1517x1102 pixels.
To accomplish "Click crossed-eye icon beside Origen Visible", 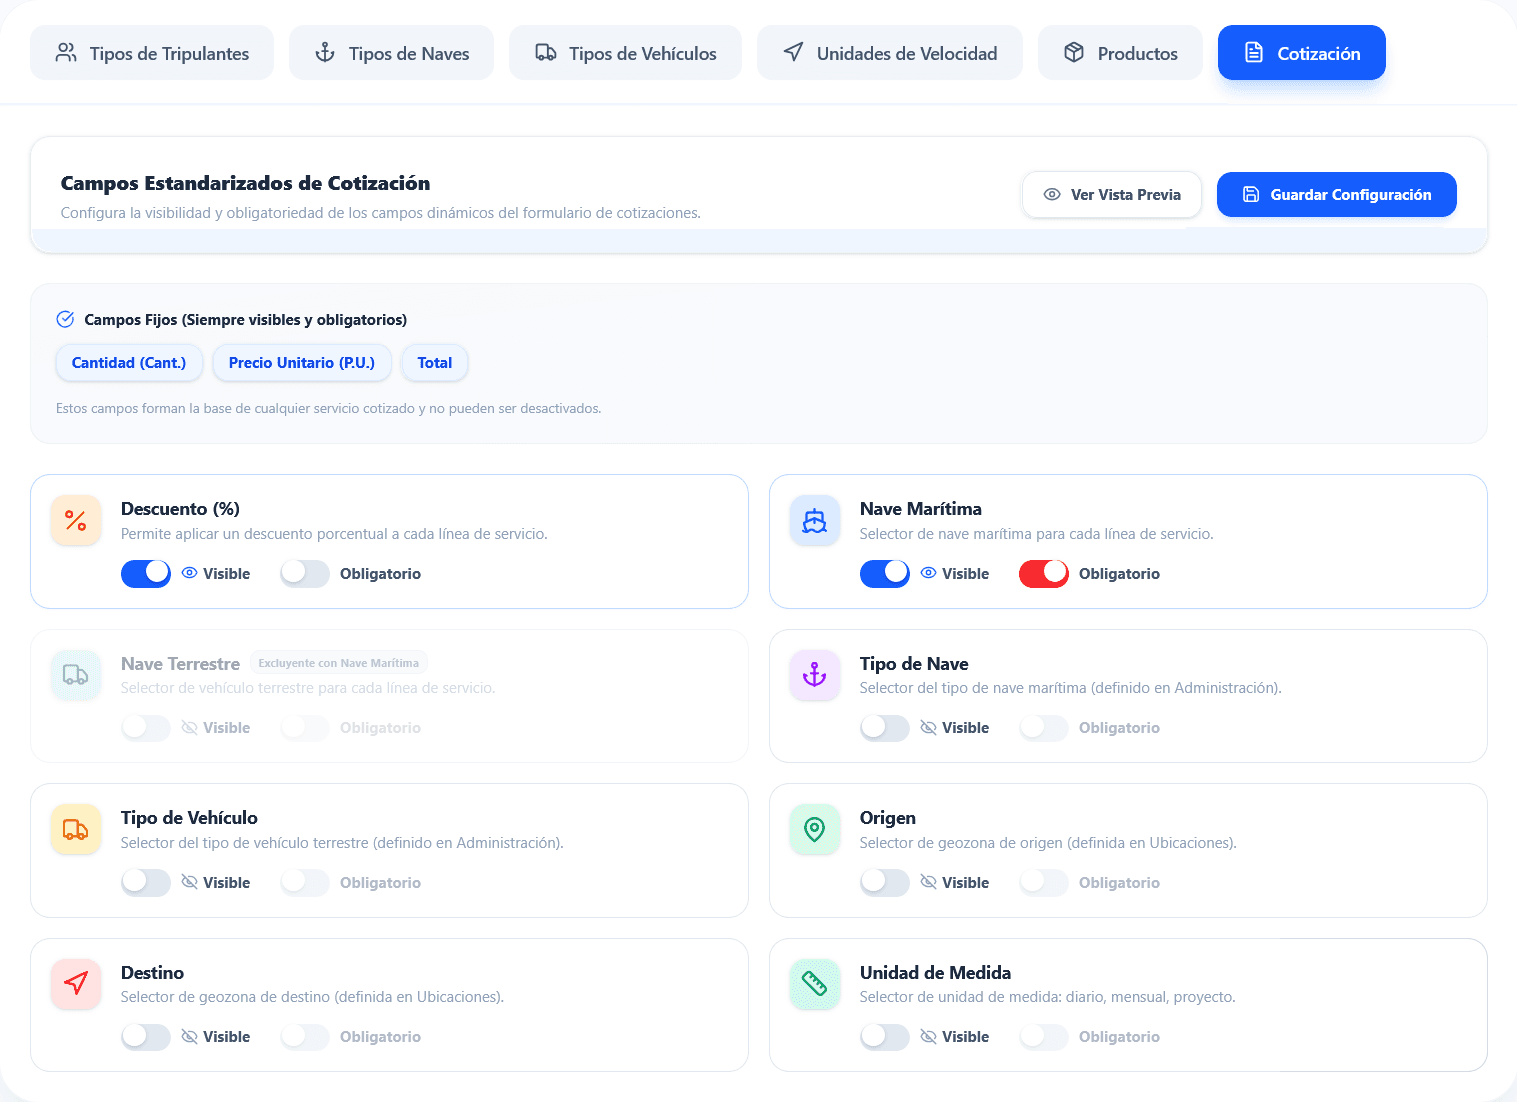I will (928, 882).
